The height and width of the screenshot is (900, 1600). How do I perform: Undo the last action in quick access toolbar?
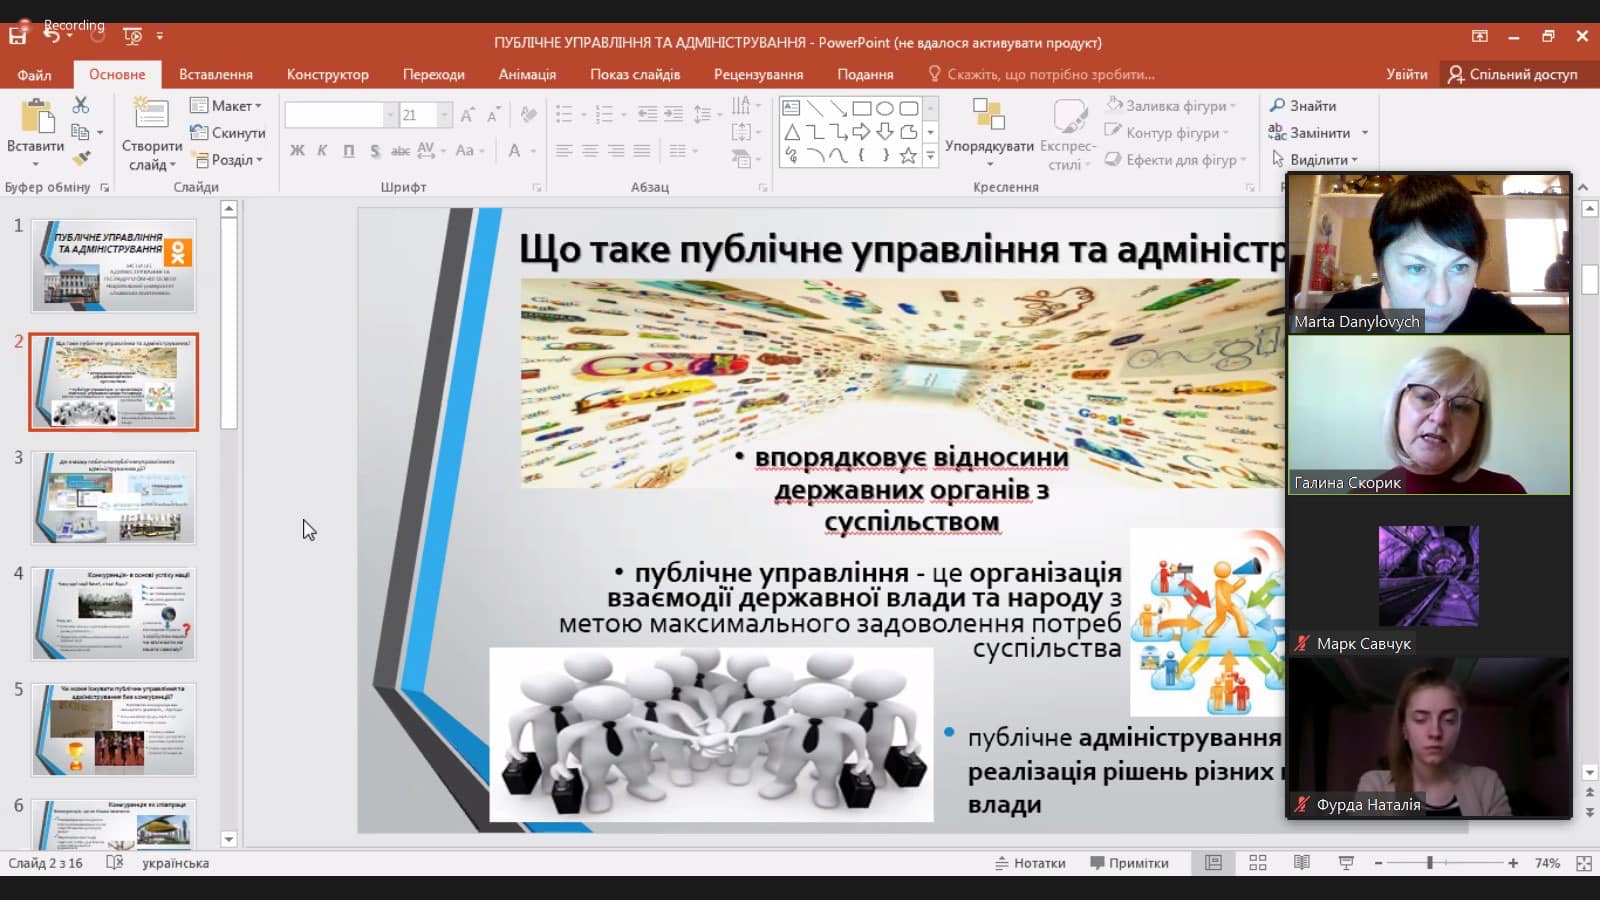click(x=52, y=35)
